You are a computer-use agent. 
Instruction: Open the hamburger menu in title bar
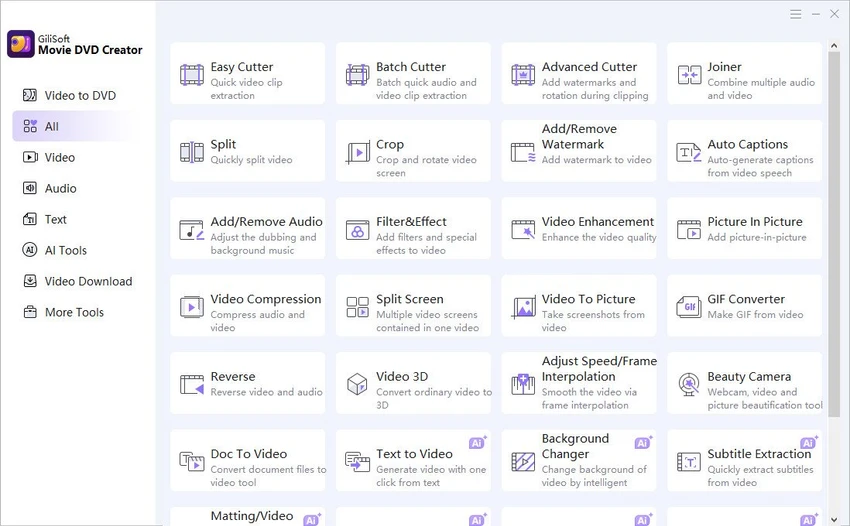[796, 14]
